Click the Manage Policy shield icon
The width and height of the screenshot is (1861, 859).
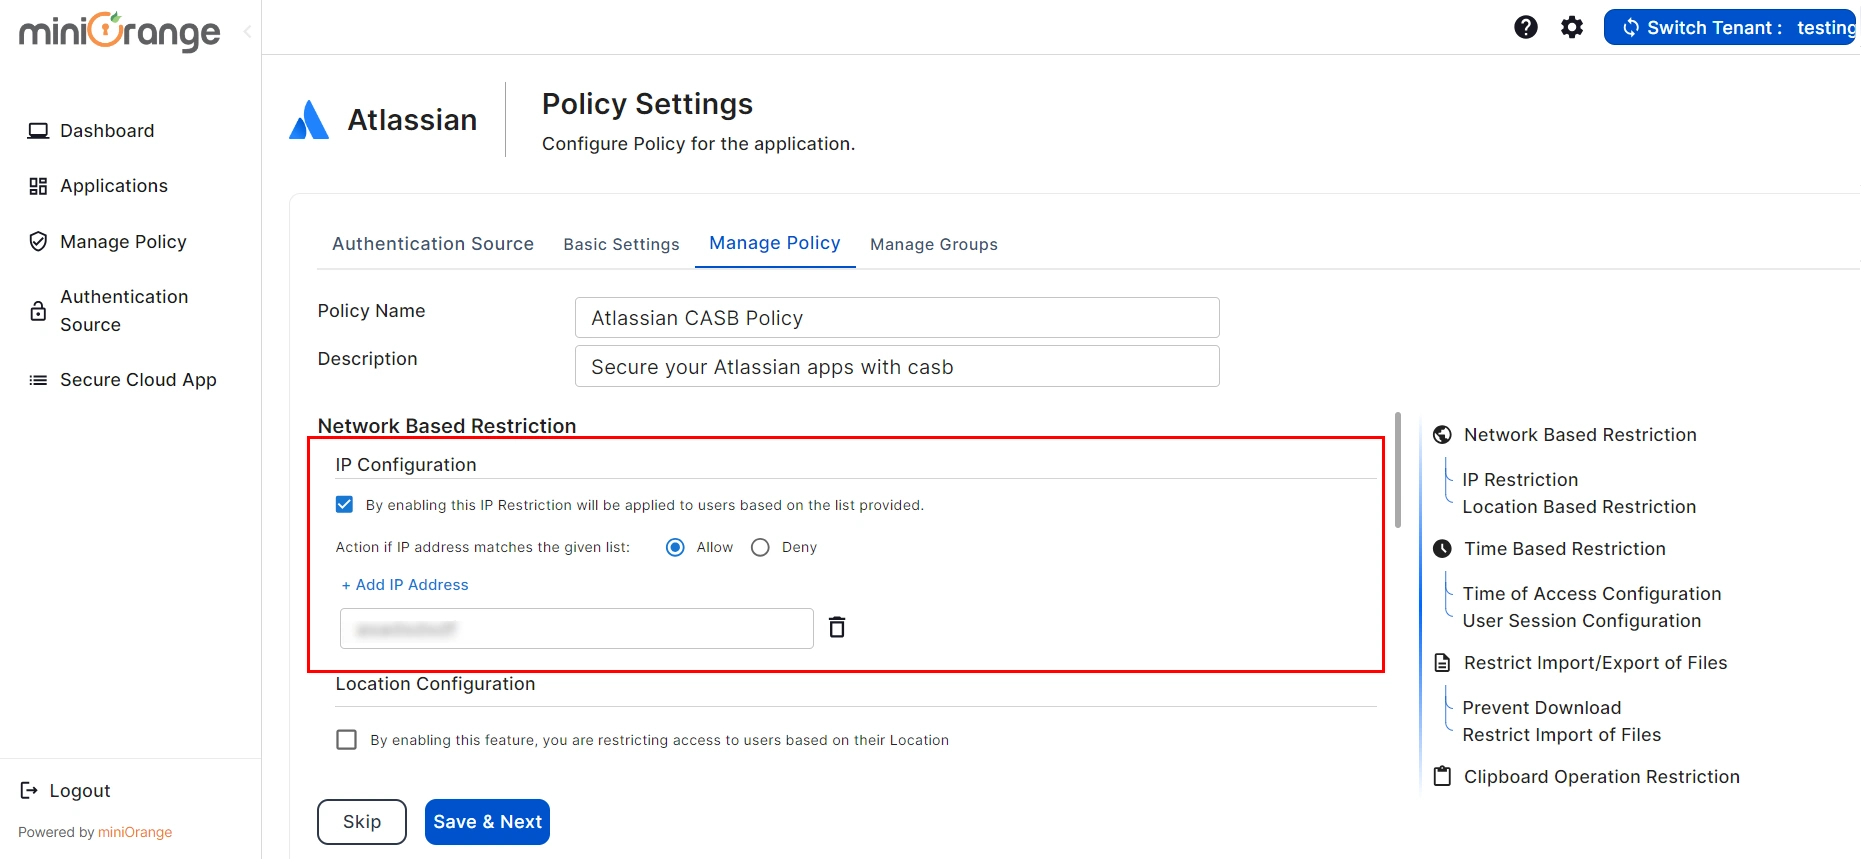point(38,241)
